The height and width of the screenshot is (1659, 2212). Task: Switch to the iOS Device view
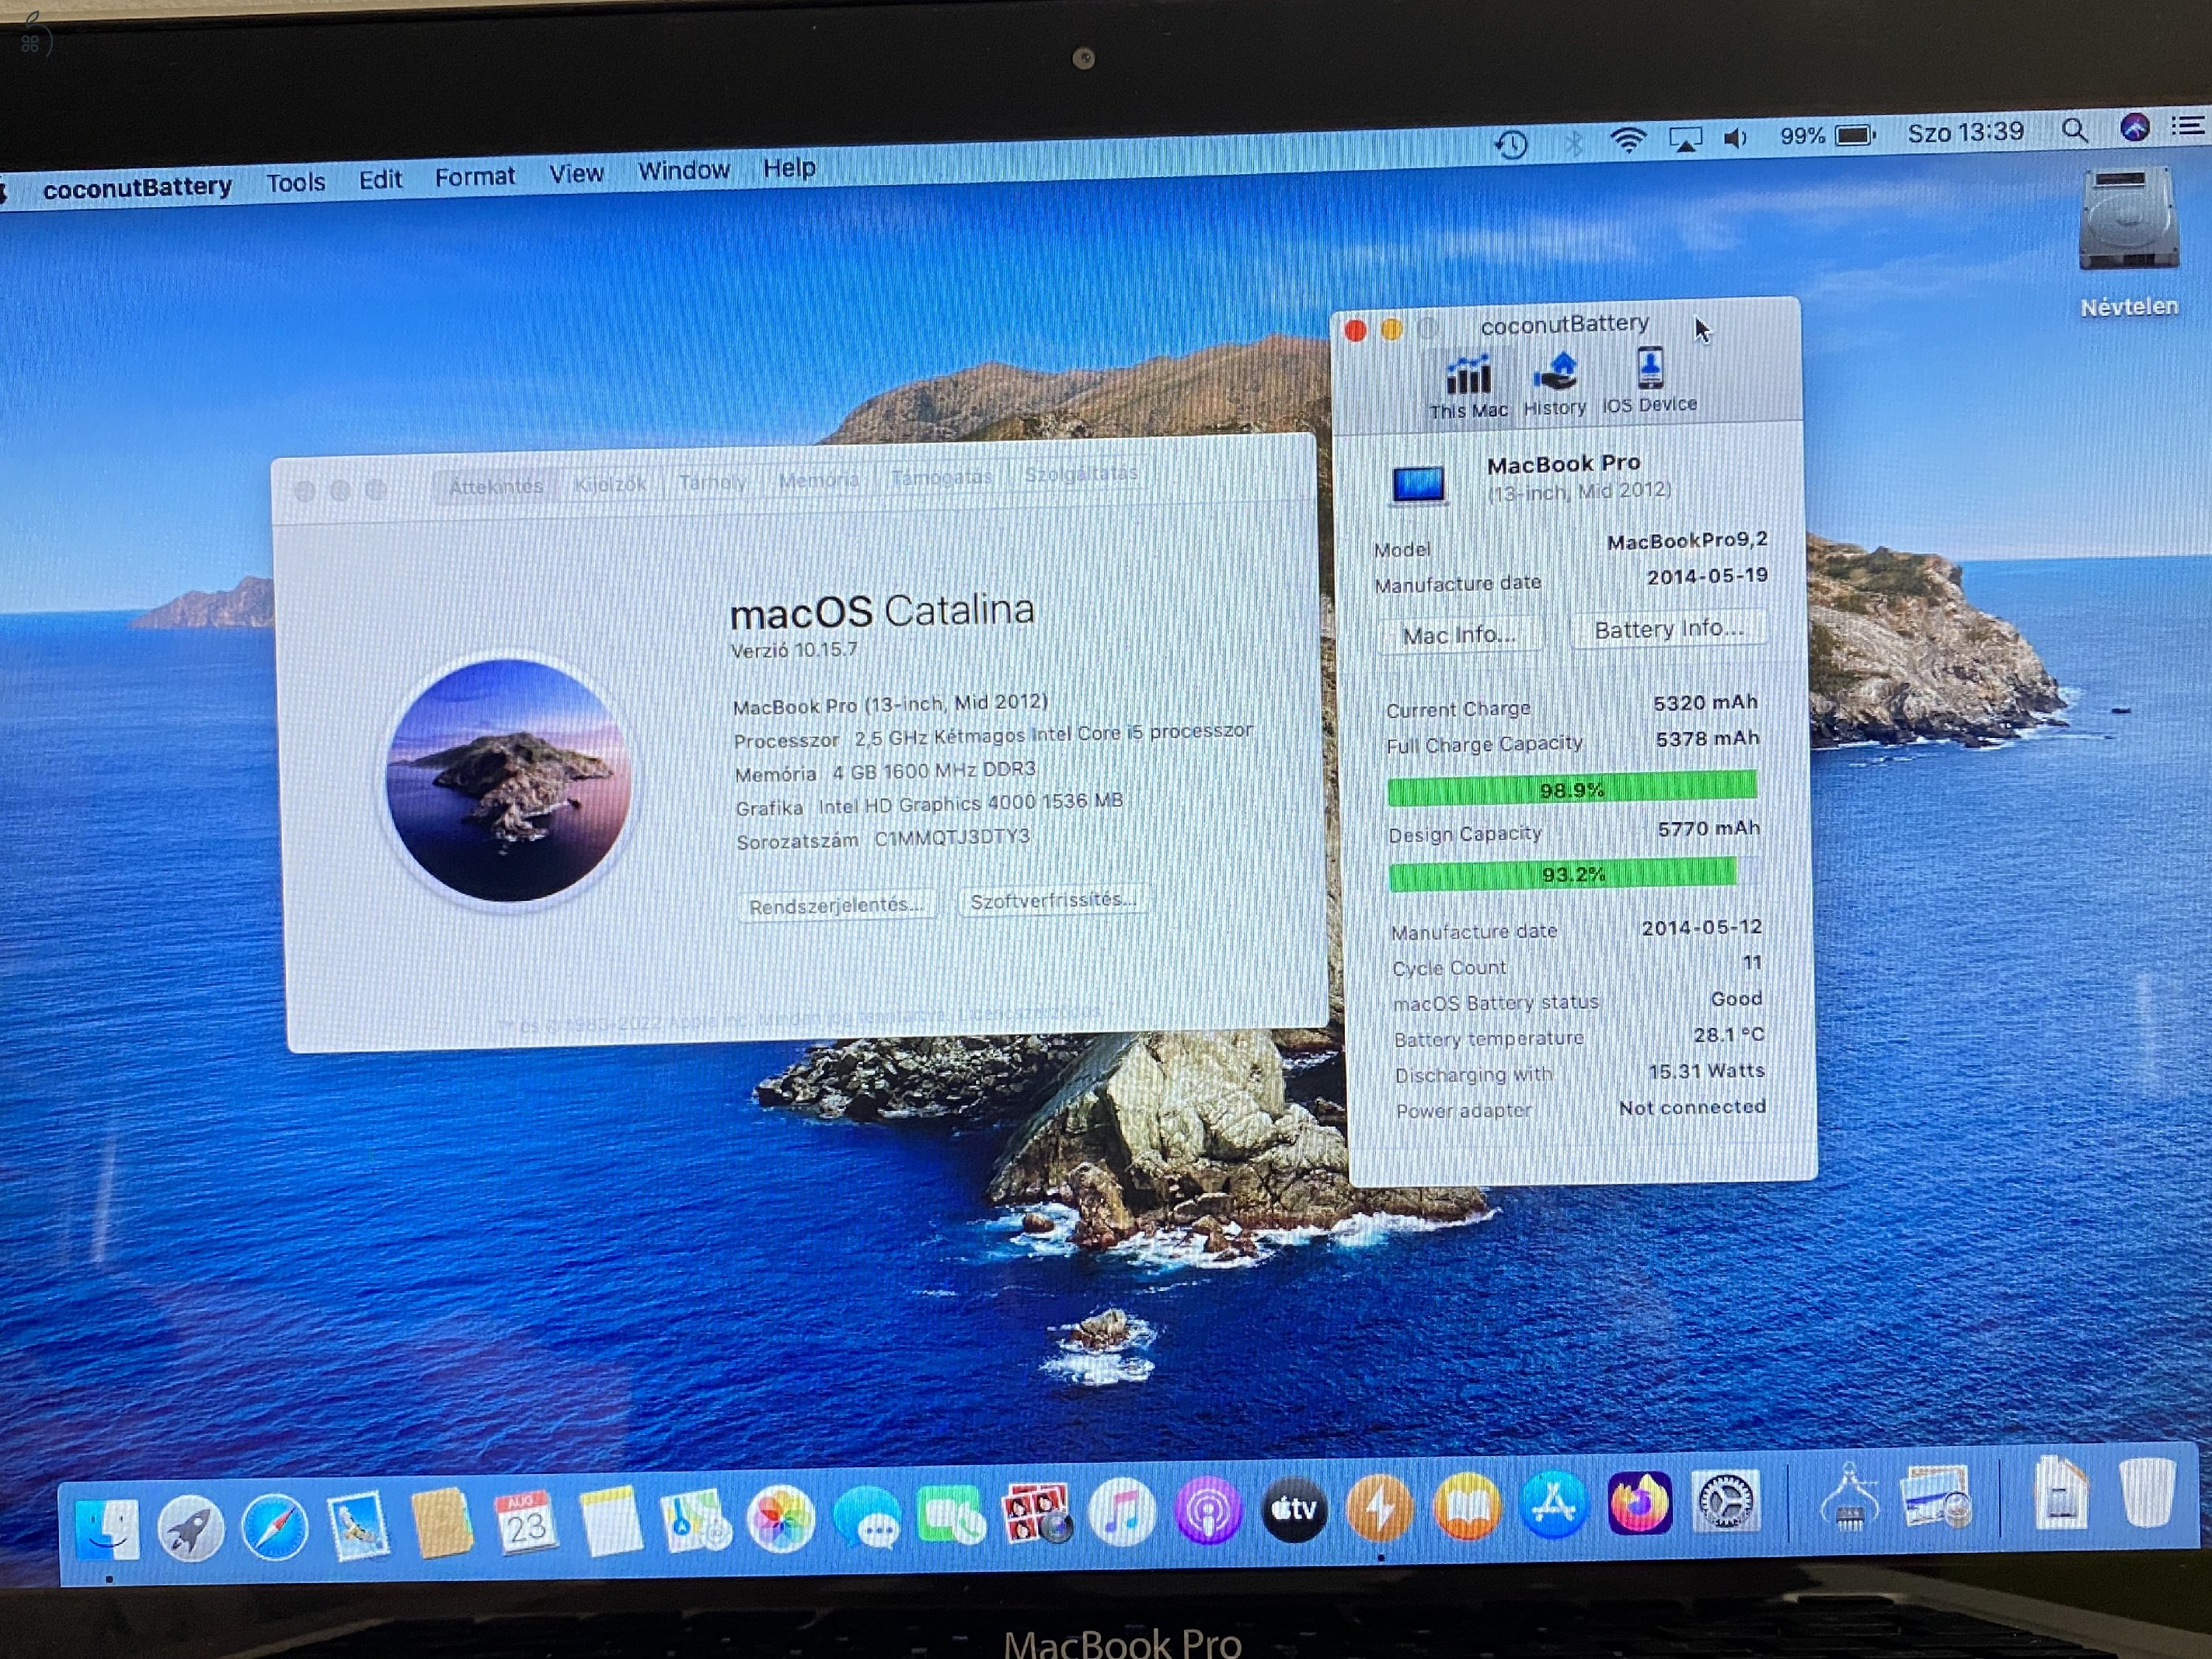[x=1650, y=380]
